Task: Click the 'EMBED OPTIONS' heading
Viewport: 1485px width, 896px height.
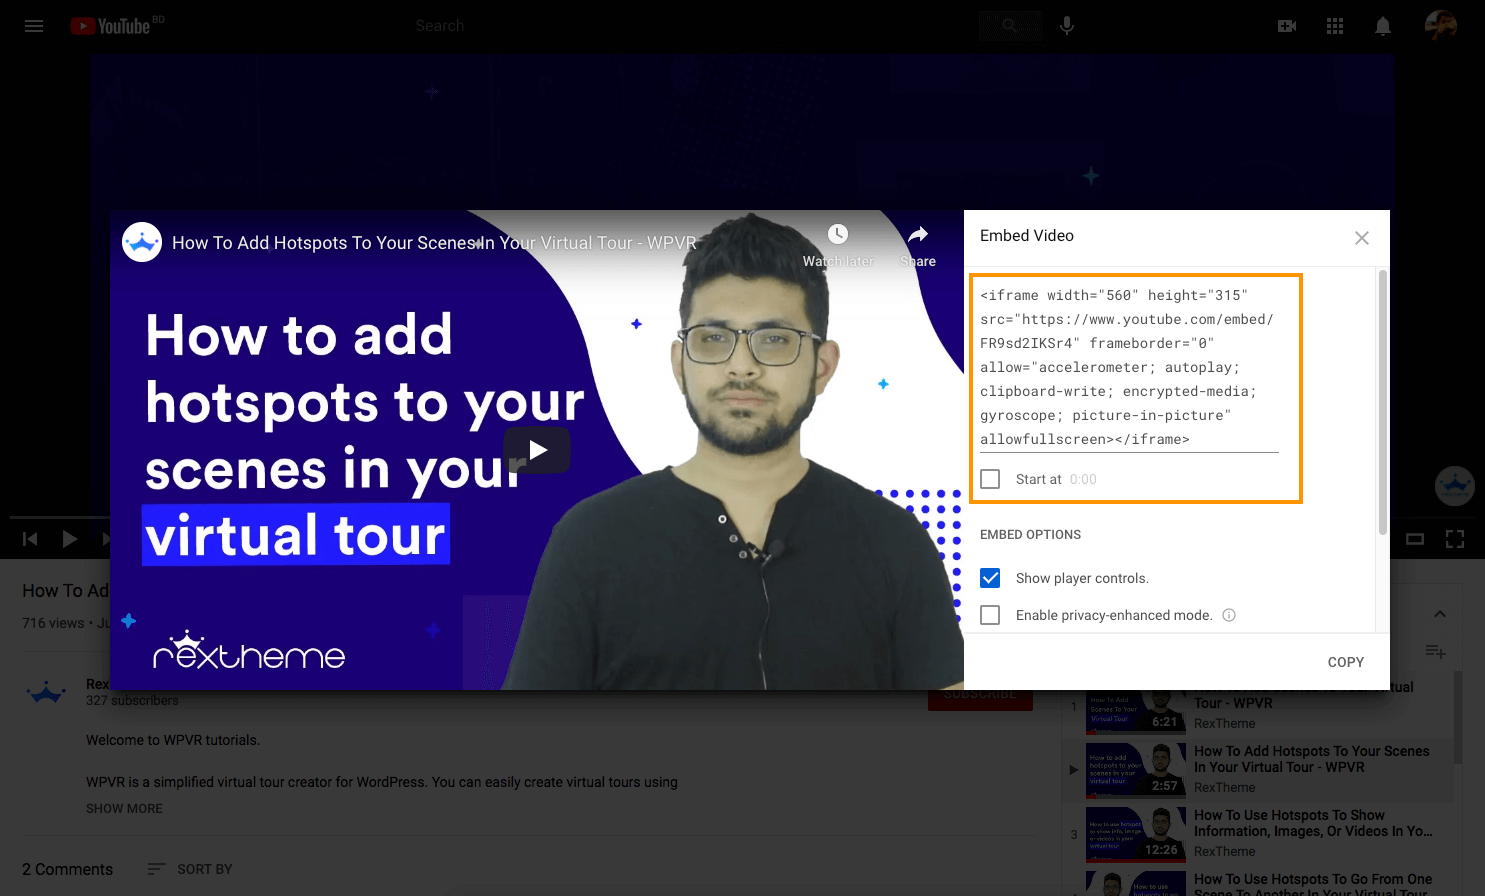Action: (x=1030, y=535)
